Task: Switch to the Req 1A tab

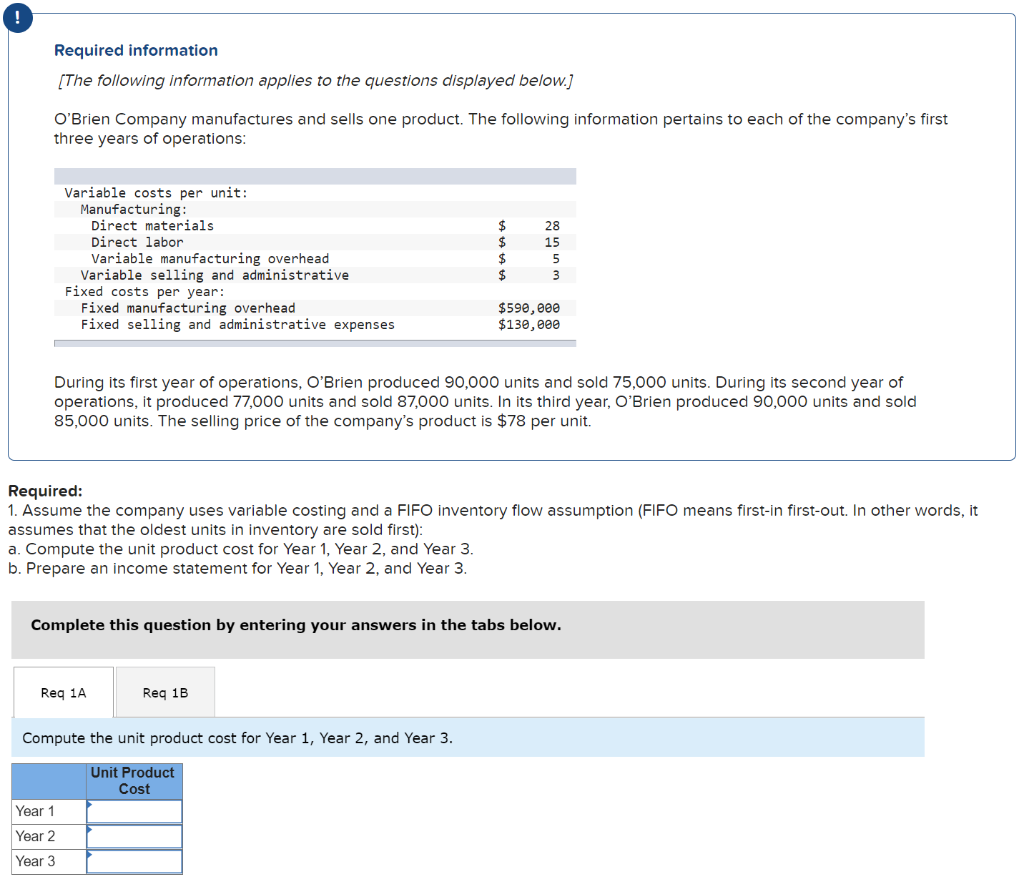Action: (x=63, y=693)
